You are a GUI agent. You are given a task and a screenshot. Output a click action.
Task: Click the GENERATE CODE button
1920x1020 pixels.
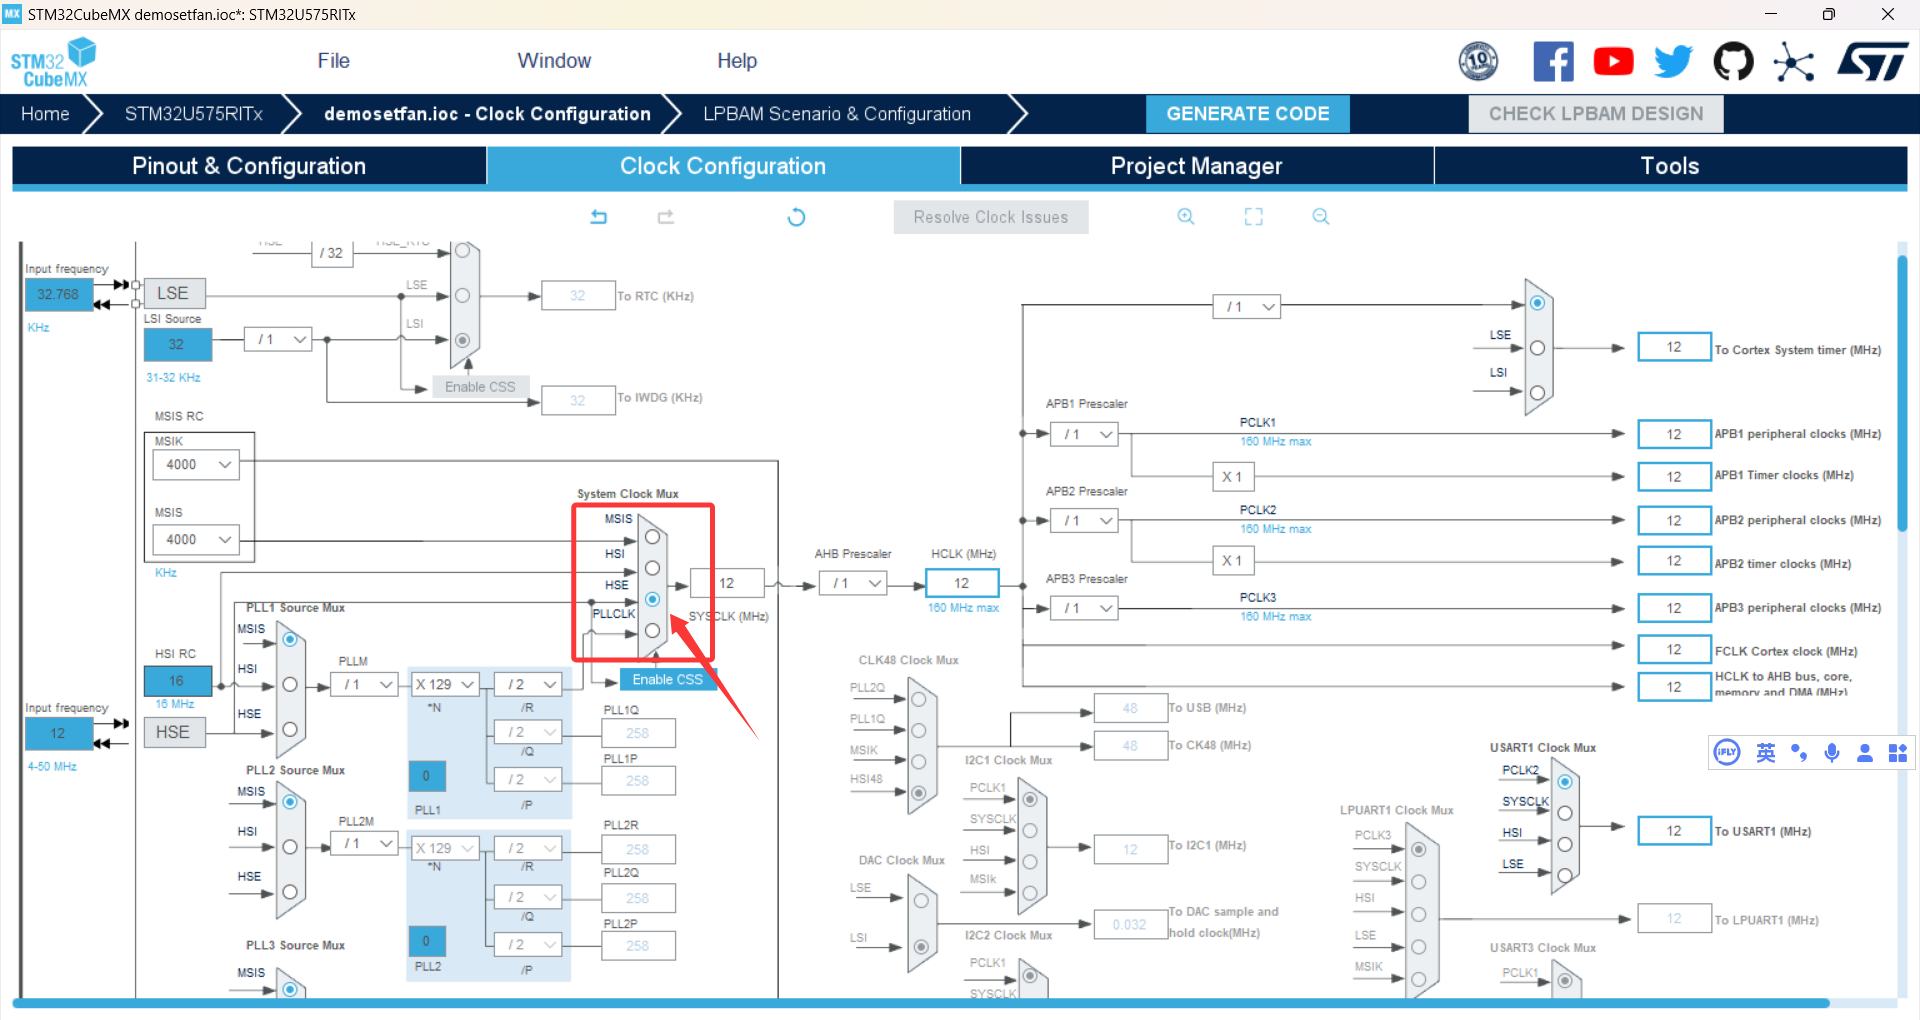tap(1247, 114)
